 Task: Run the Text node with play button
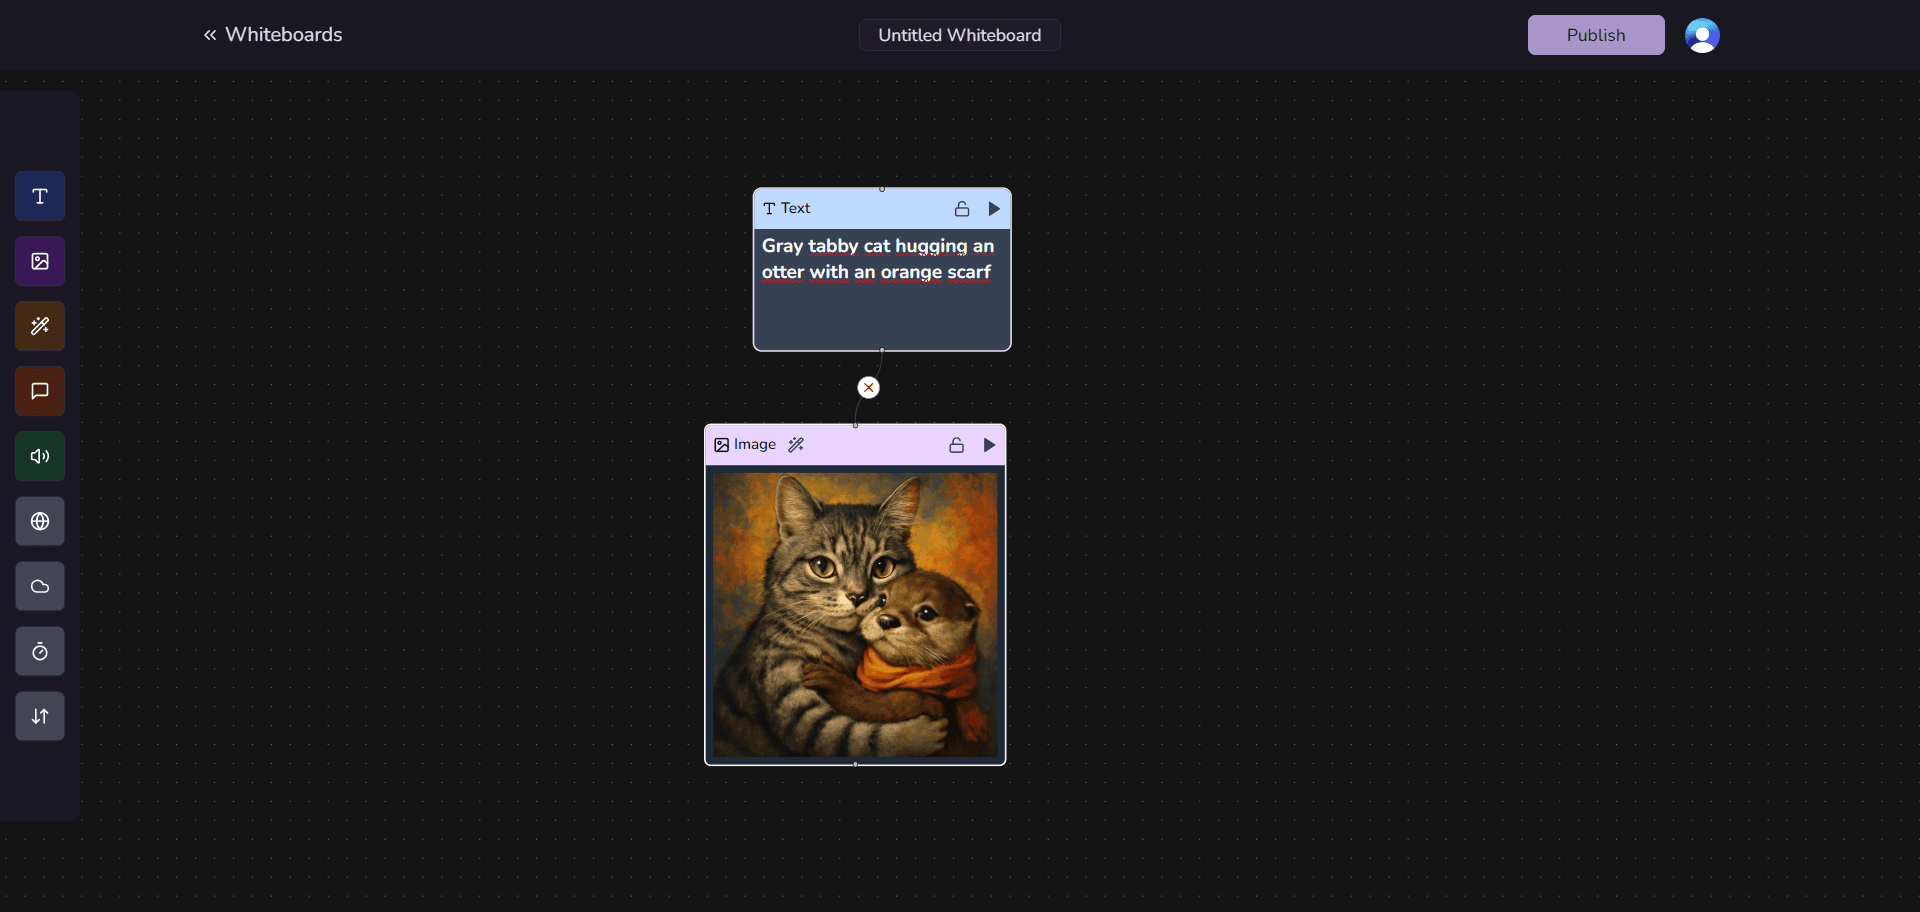(994, 209)
